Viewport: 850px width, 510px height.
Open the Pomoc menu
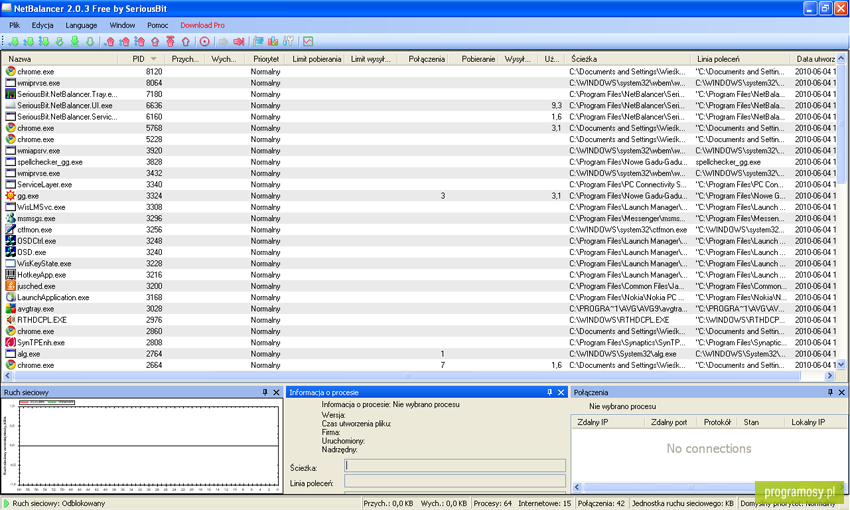point(157,25)
